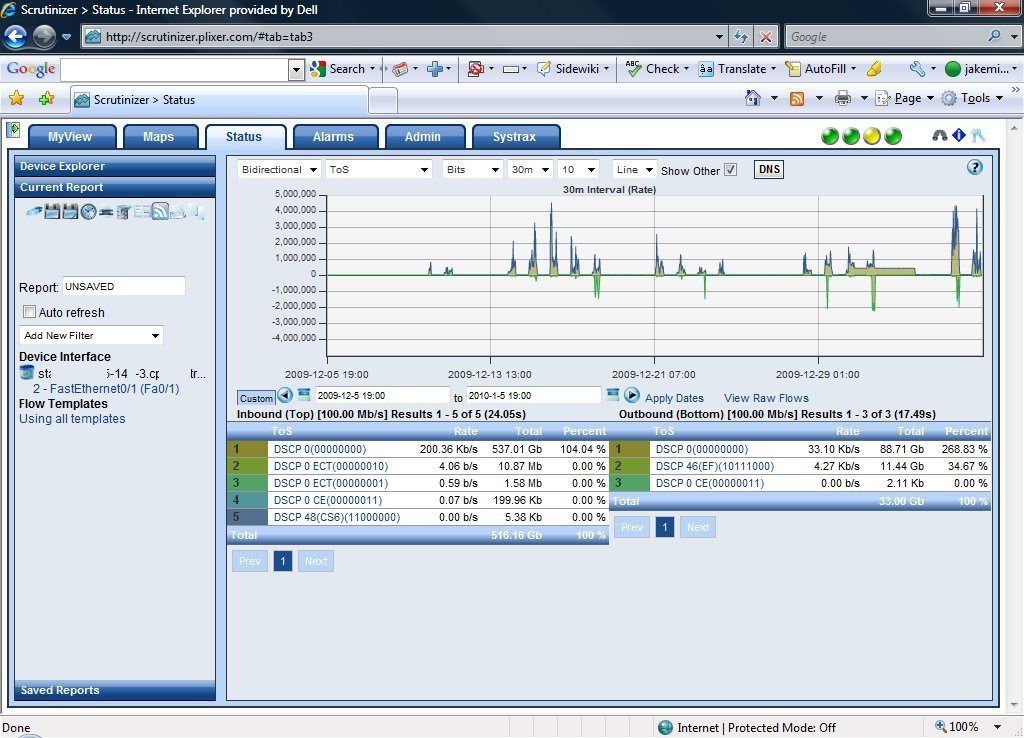Open the IE Tools menu dropdown
Viewport: 1024px width, 738px height.
[972, 98]
